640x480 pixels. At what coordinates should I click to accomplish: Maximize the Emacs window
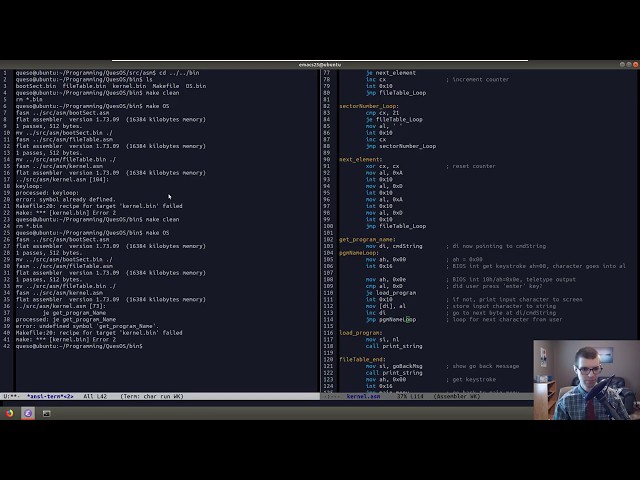click(629, 64)
